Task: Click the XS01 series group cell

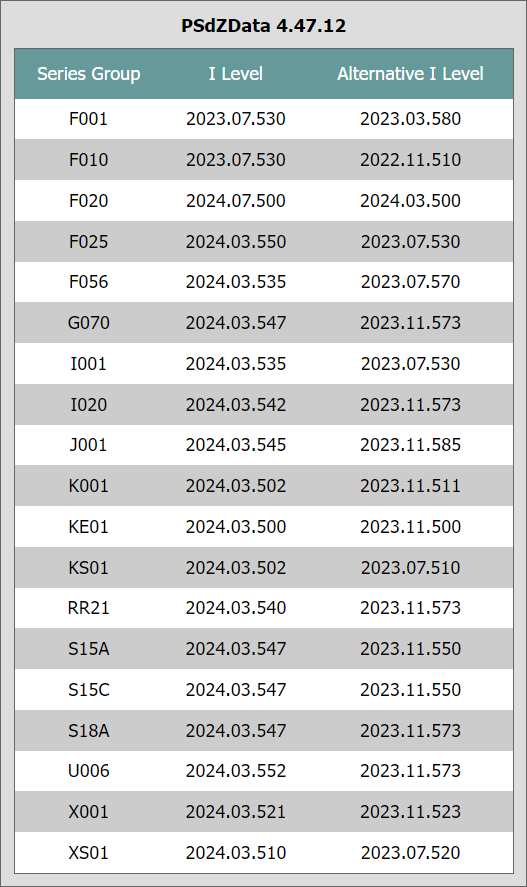Action: (x=89, y=852)
